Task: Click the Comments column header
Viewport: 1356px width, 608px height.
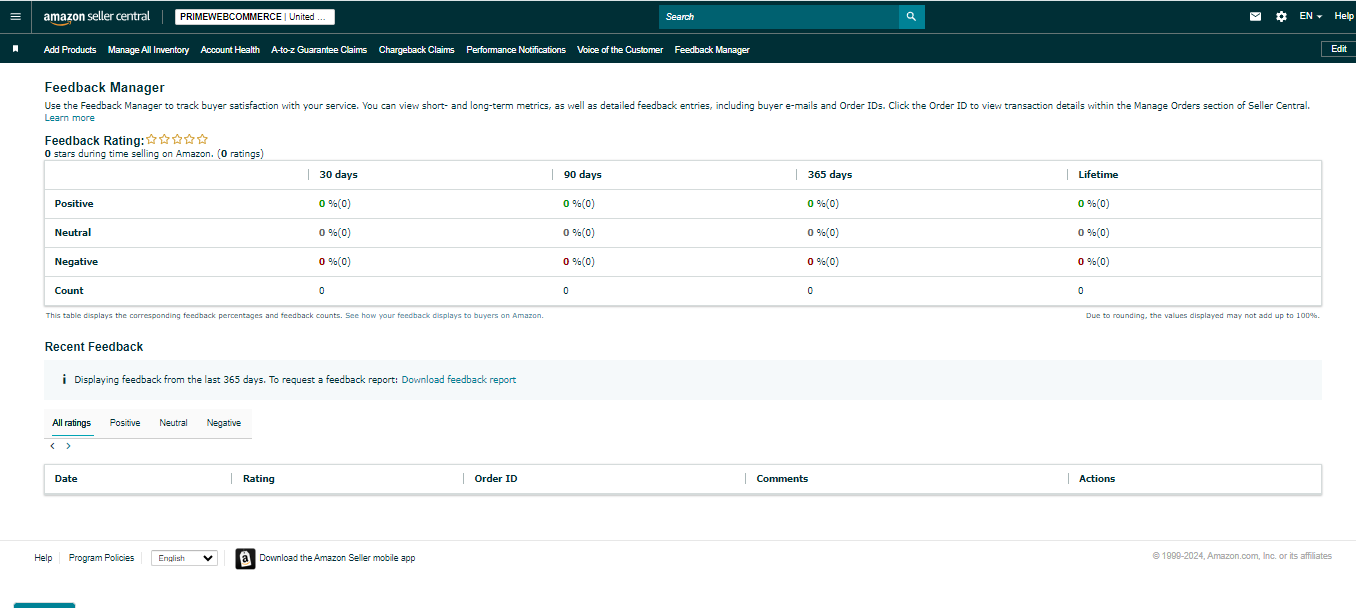Action: (782, 479)
